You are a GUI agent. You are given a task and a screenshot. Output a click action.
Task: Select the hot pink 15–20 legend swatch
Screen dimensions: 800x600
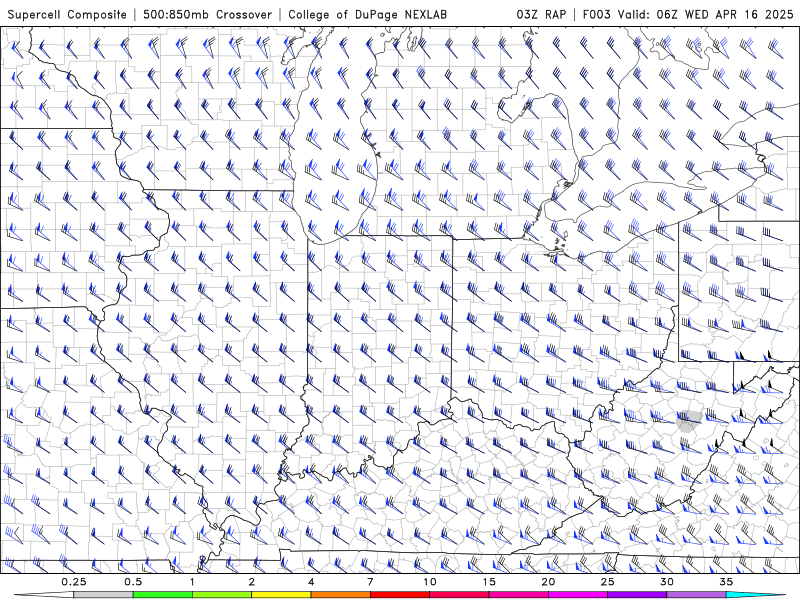pyautogui.click(x=518, y=595)
